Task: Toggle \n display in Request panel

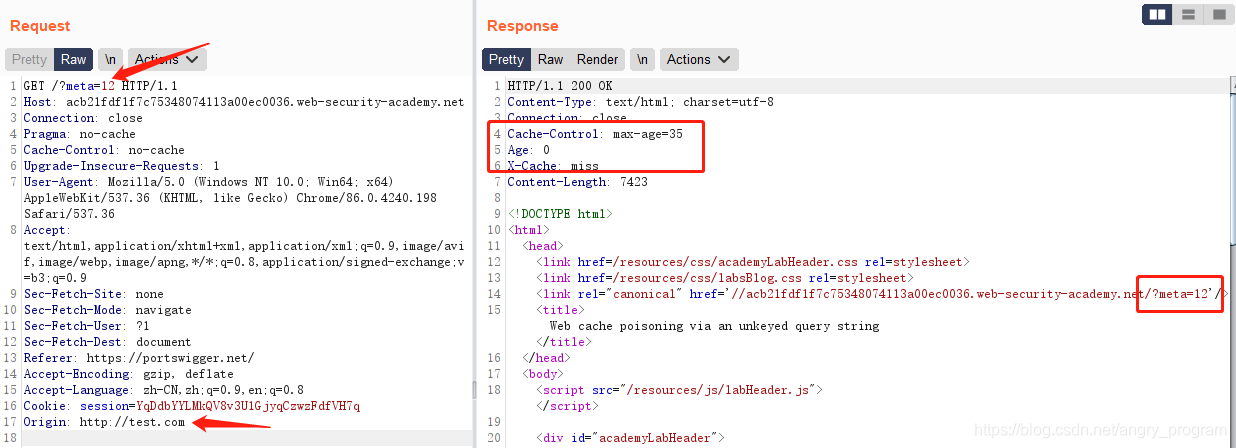Action: 110,60
